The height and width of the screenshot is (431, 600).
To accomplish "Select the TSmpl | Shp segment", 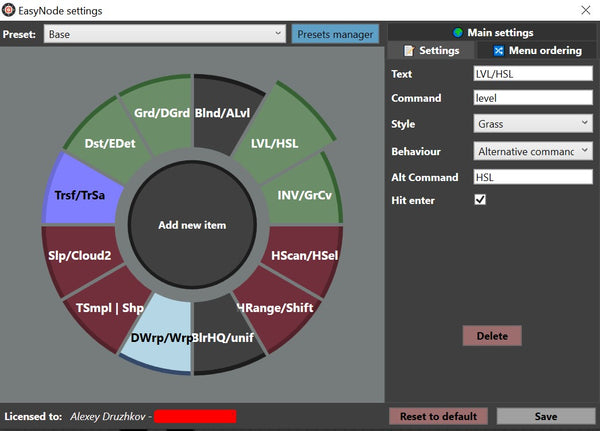I will (x=108, y=307).
